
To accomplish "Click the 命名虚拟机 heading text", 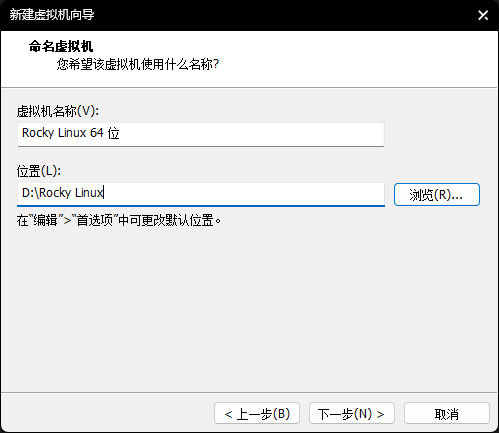I will [x=61, y=46].
